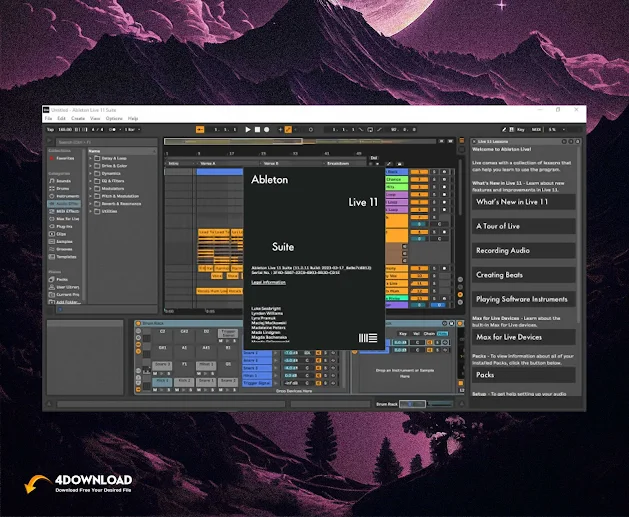
Task: Click the Del locator button
Action: 374,158
